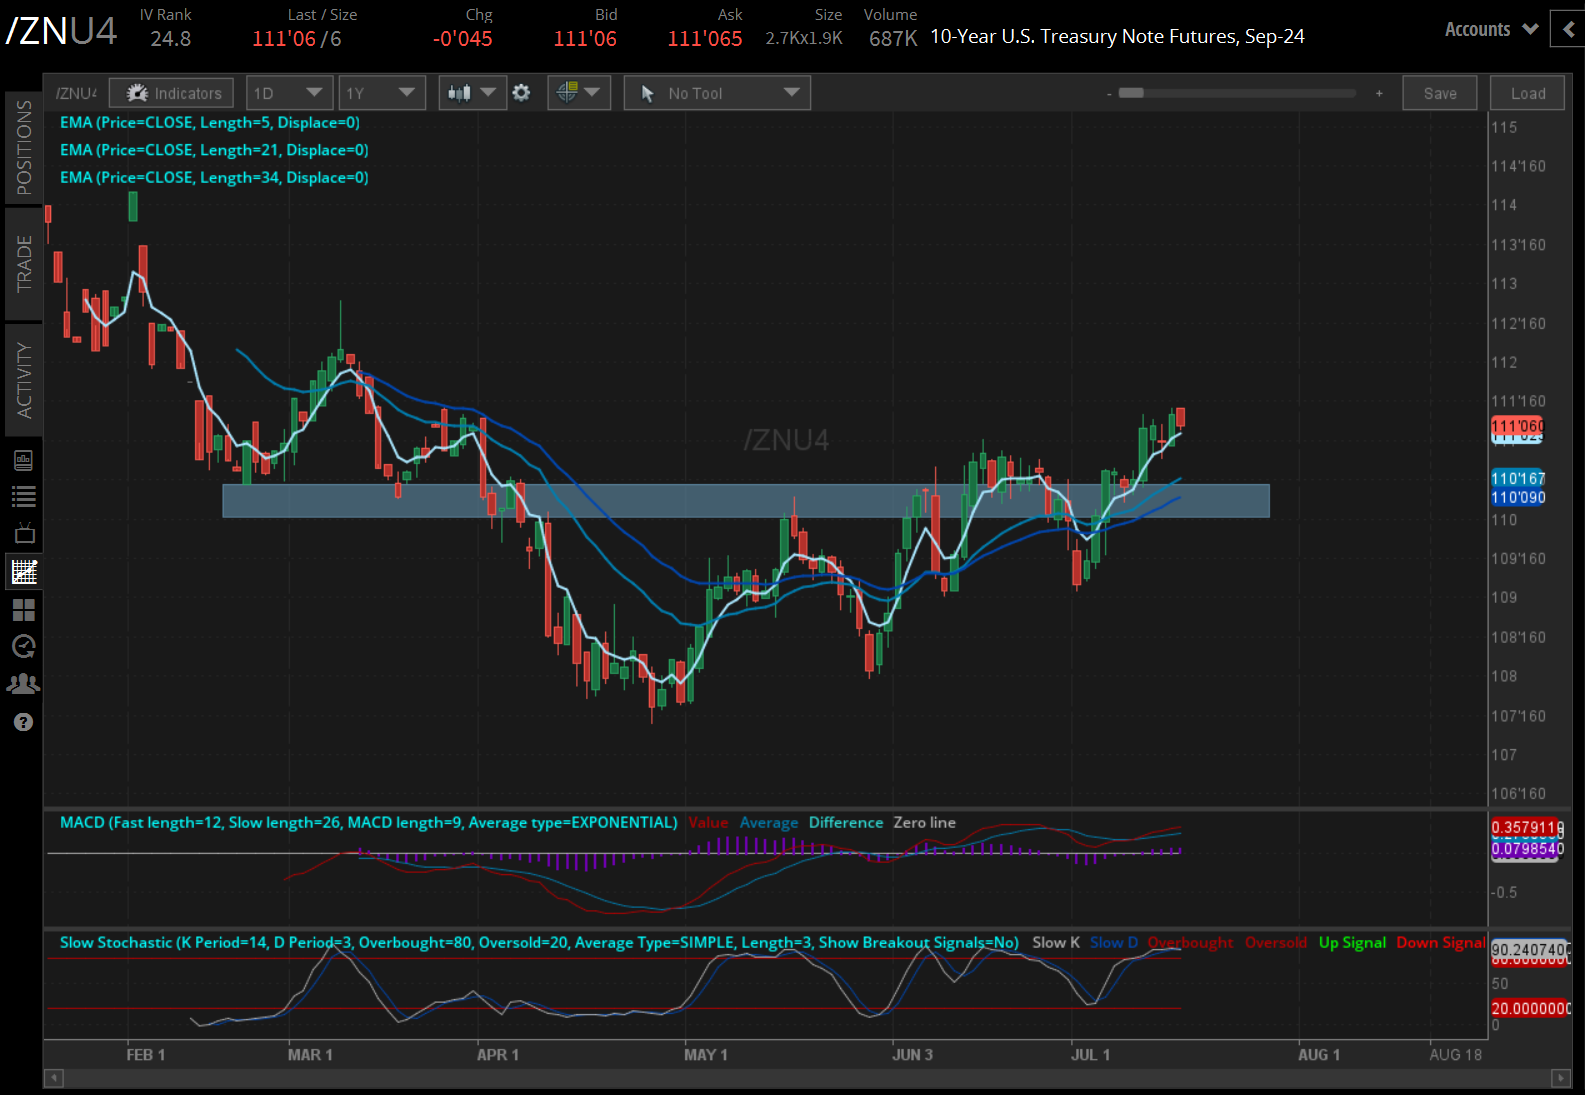
Task: Open the candlestick chart type dropdown
Action: pos(472,93)
